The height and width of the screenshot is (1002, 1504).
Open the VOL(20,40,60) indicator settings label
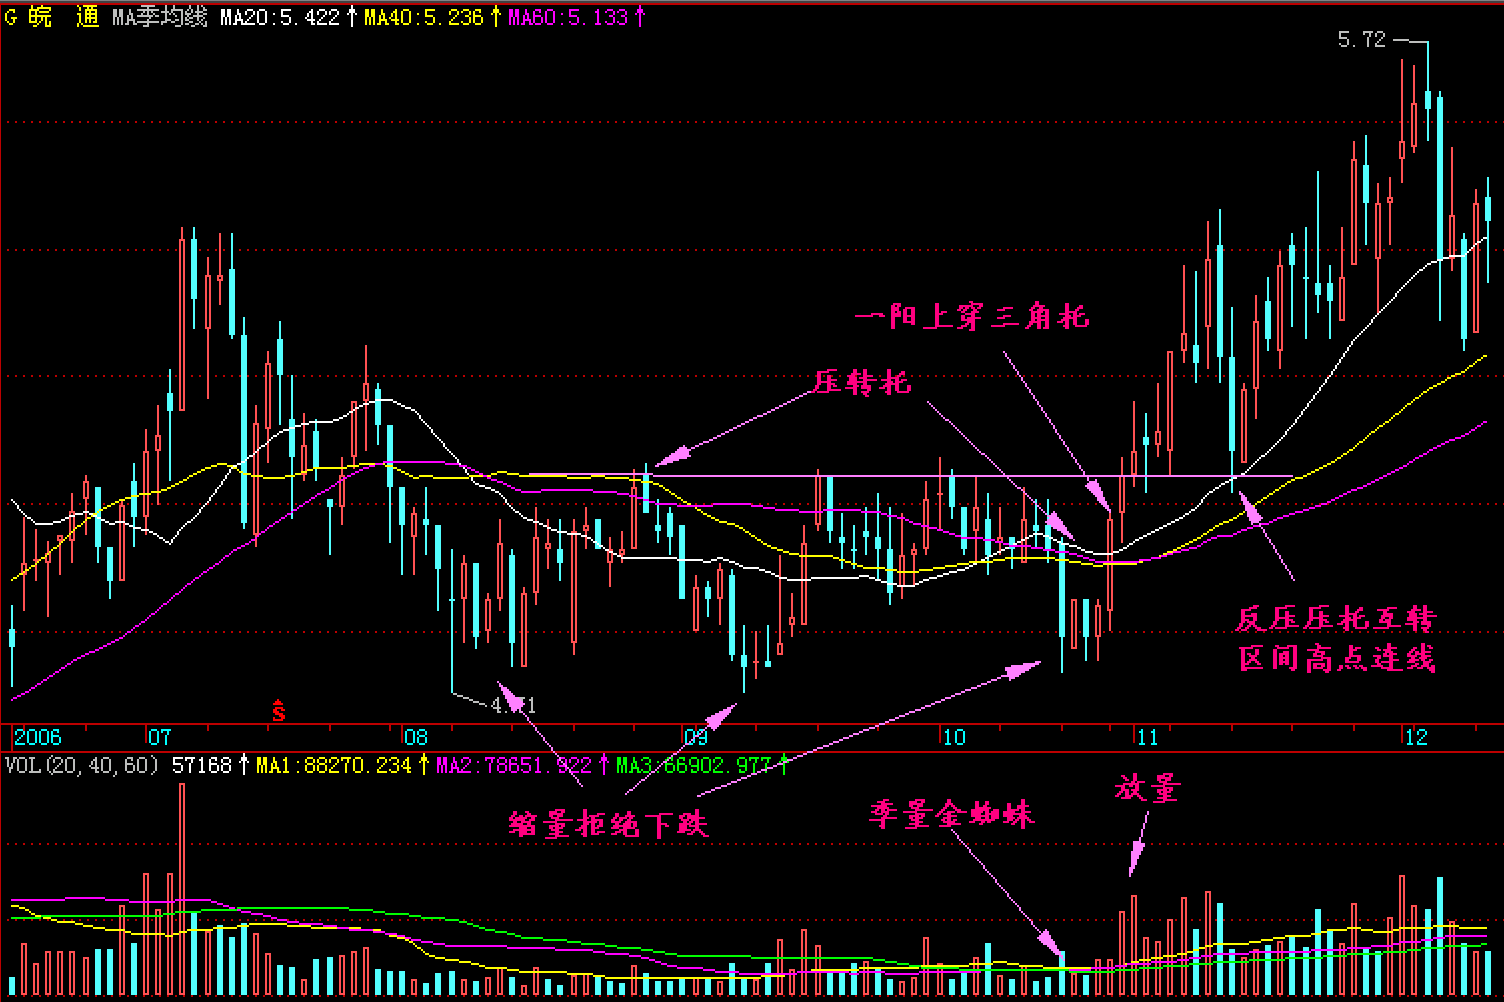click(82, 765)
